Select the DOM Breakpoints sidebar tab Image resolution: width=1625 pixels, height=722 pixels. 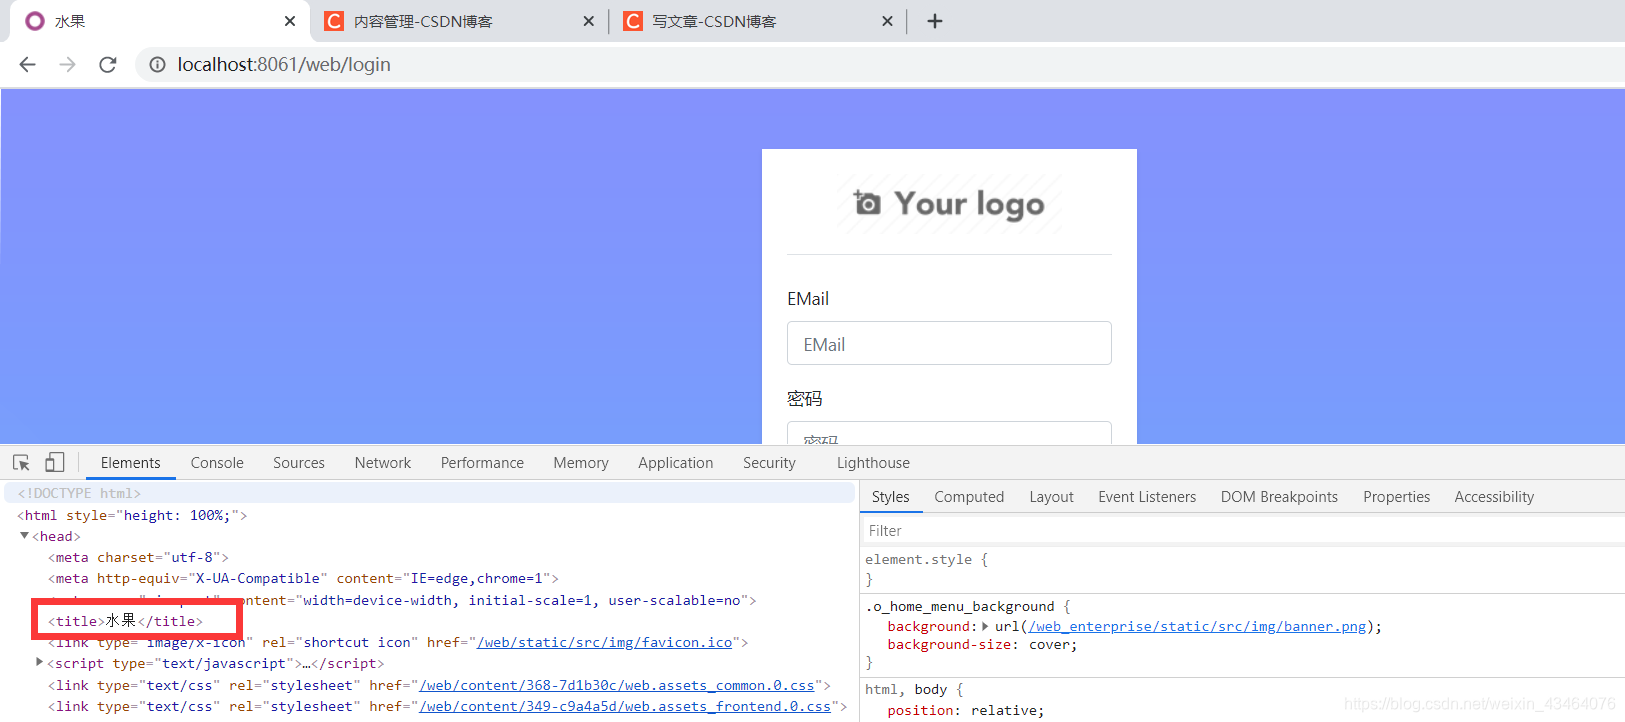[x=1279, y=497]
